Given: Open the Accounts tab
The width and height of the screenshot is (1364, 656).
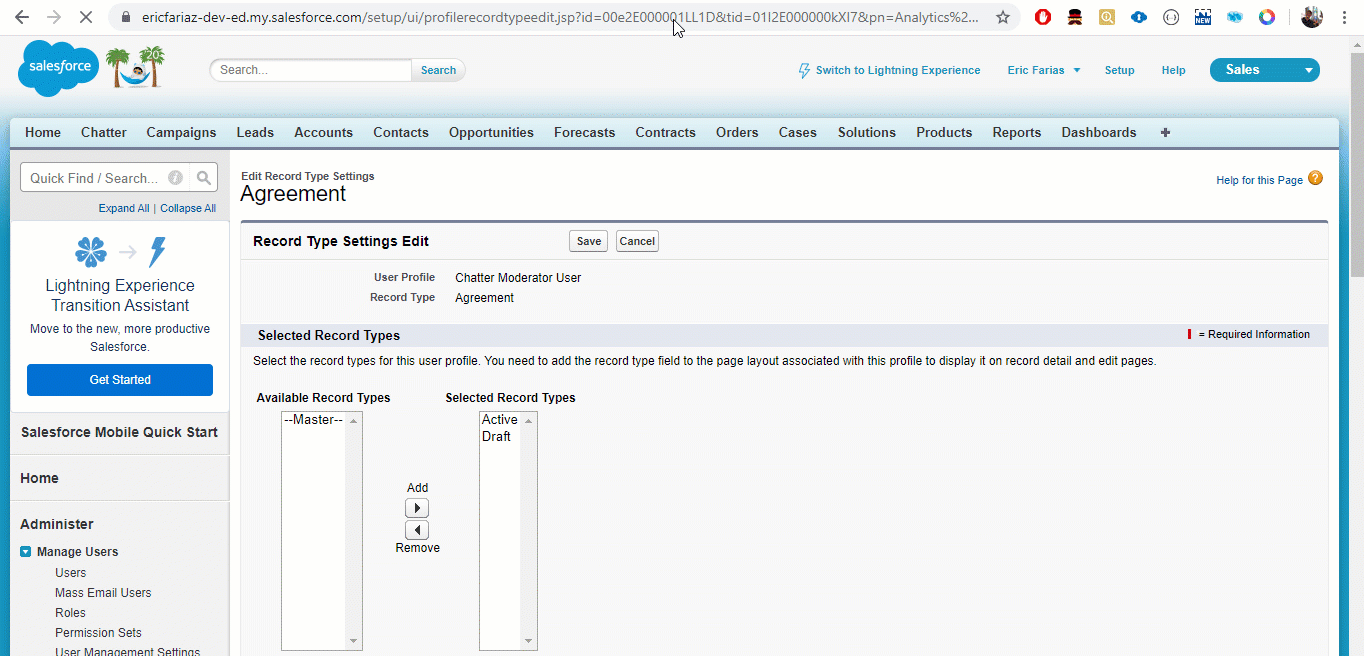Looking at the screenshot, I should pos(323,132).
